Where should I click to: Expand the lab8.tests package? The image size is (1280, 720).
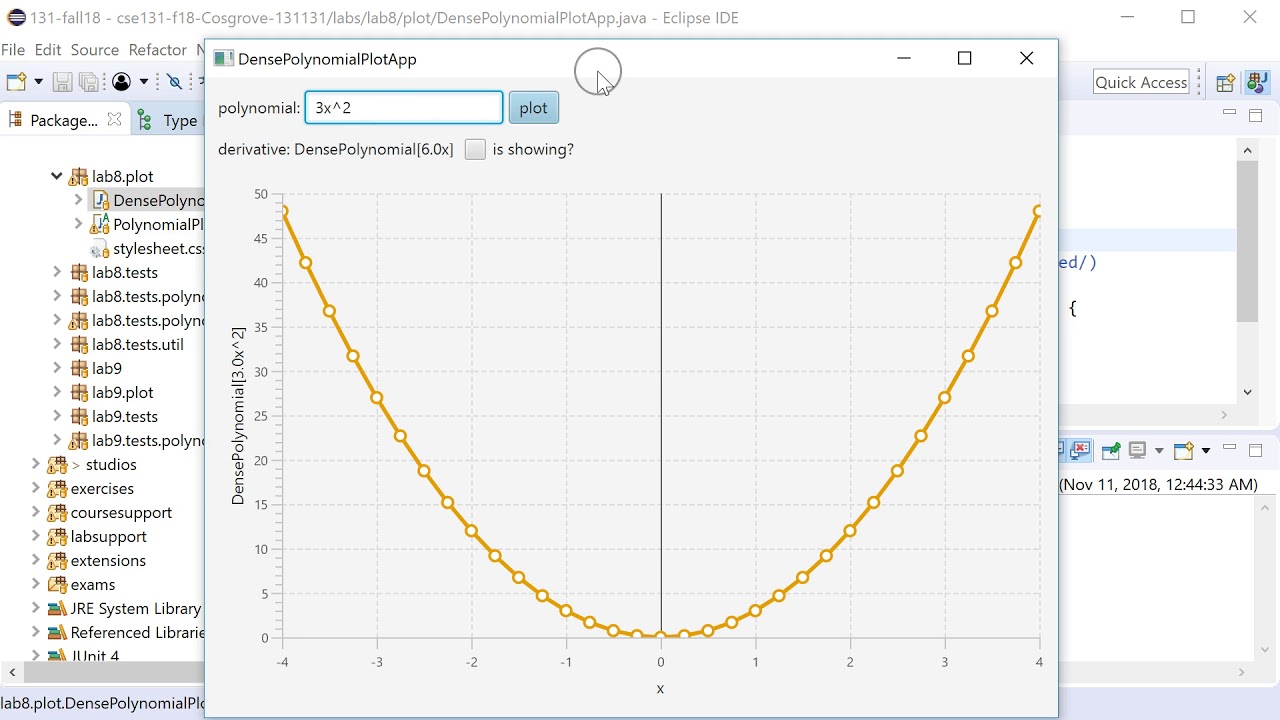pos(57,272)
